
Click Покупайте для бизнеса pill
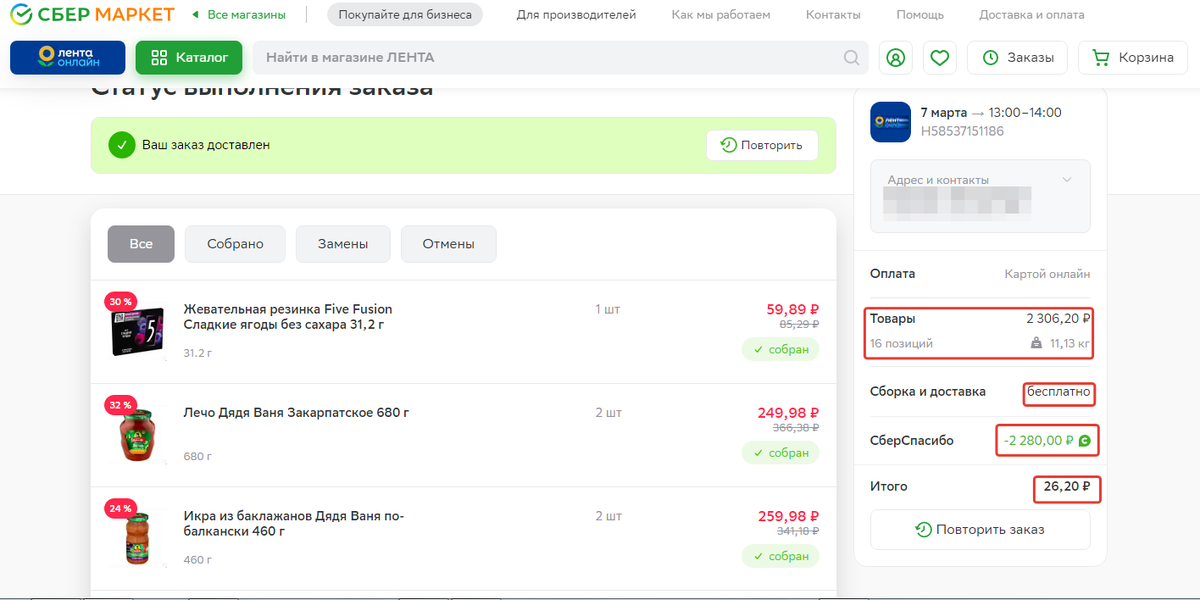[x=405, y=15]
